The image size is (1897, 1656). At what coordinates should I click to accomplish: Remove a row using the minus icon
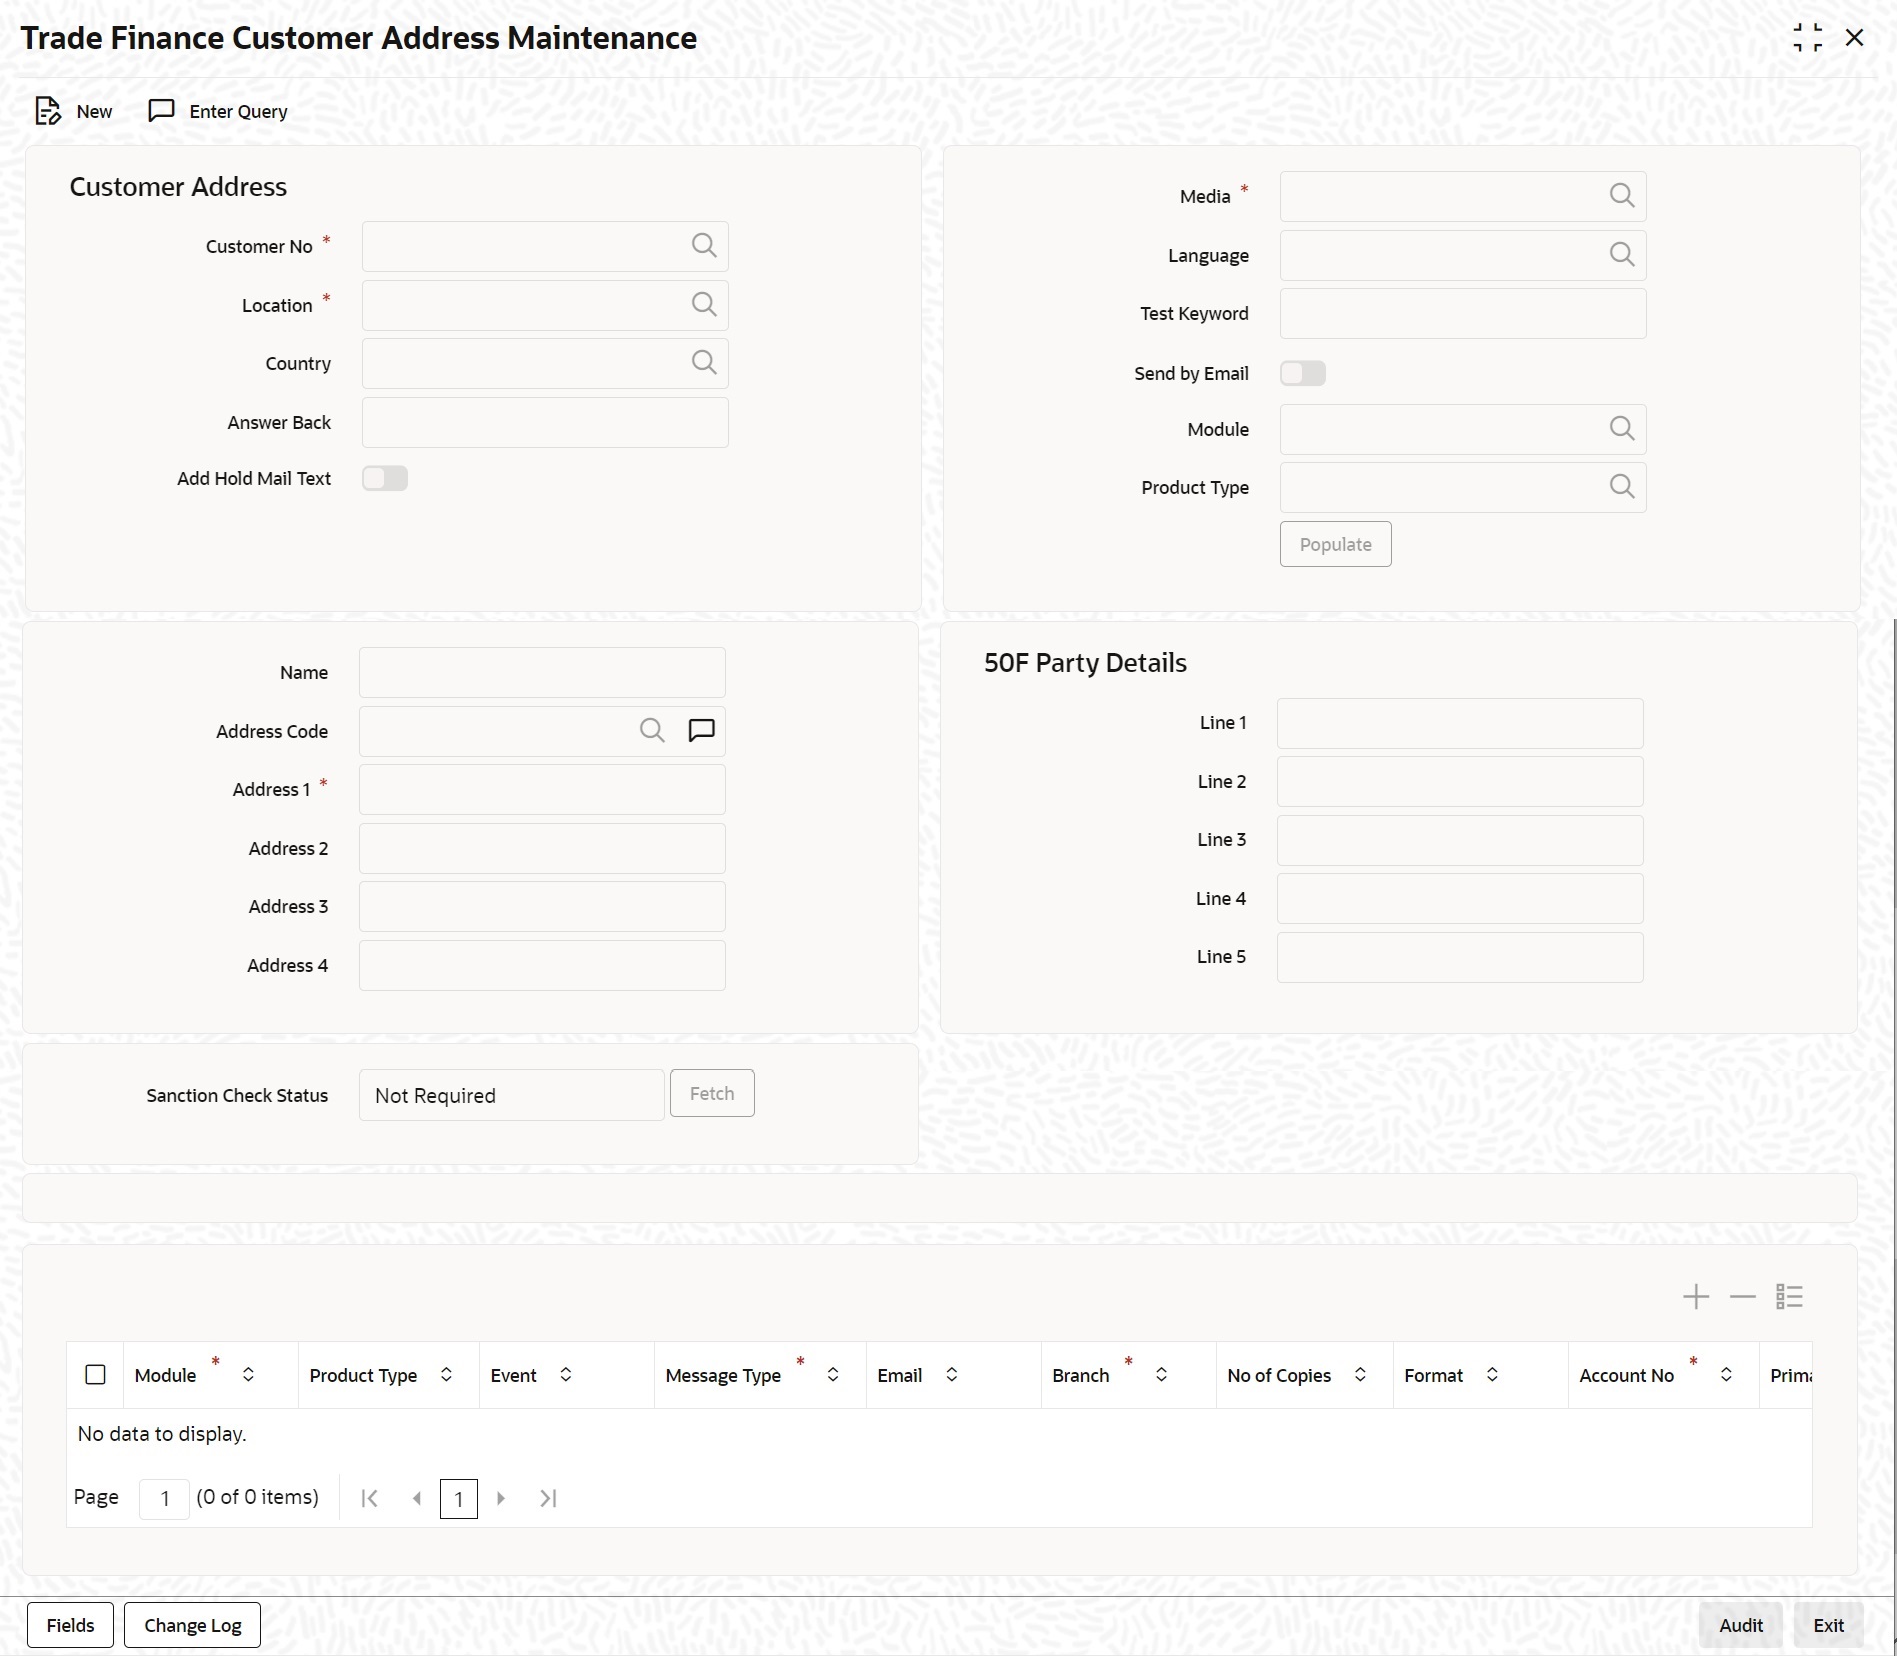pos(1742,1296)
